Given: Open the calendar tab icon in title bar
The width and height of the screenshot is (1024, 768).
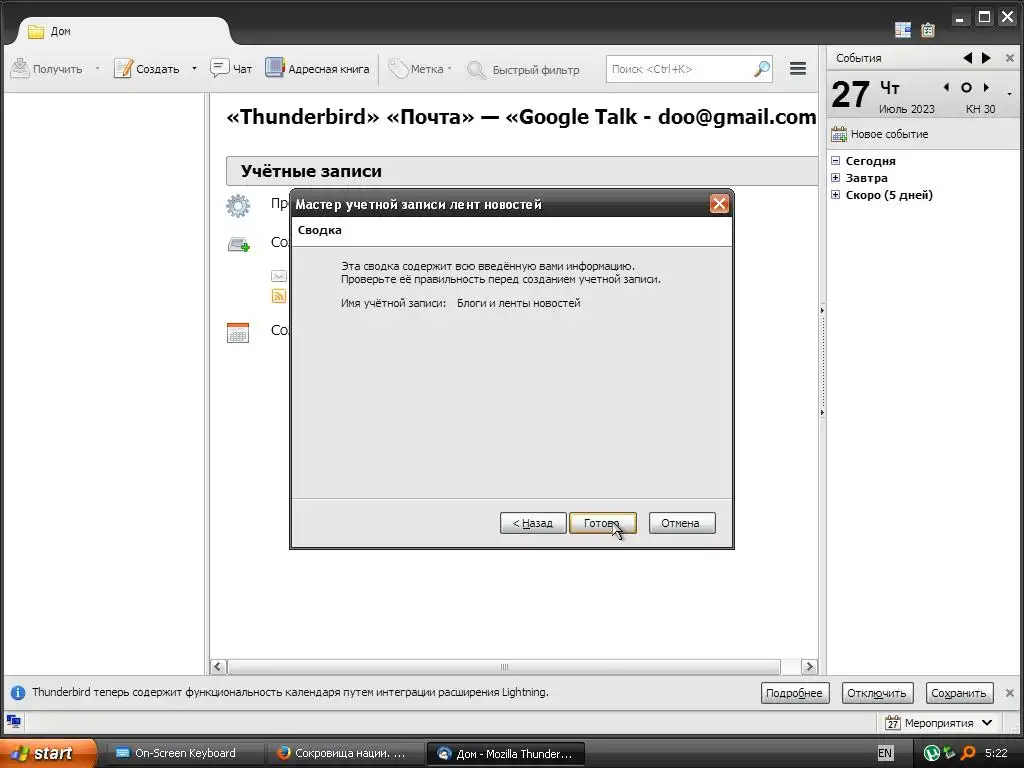Looking at the screenshot, I should (903, 29).
